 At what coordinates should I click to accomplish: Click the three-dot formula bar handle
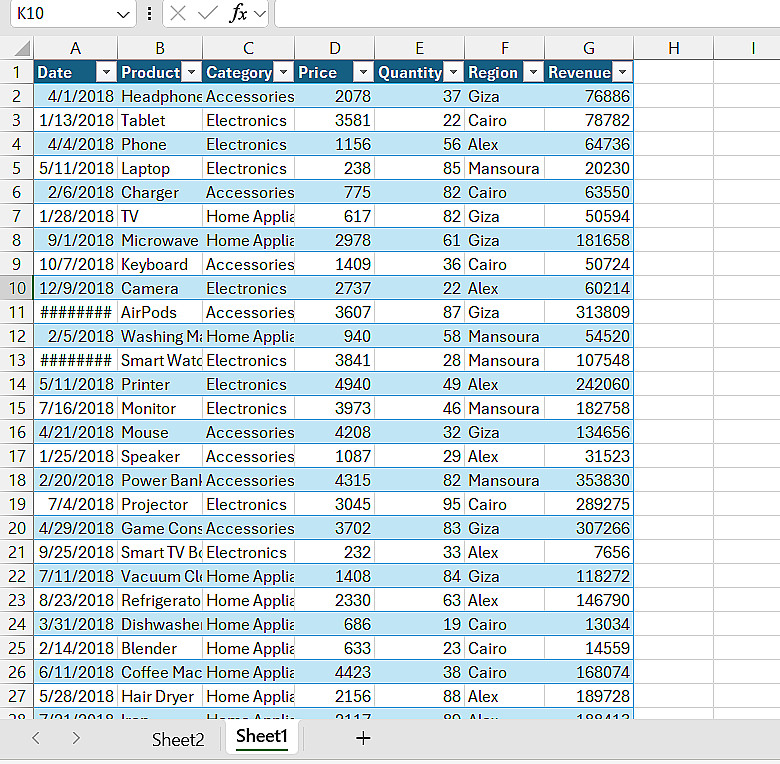click(x=149, y=13)
